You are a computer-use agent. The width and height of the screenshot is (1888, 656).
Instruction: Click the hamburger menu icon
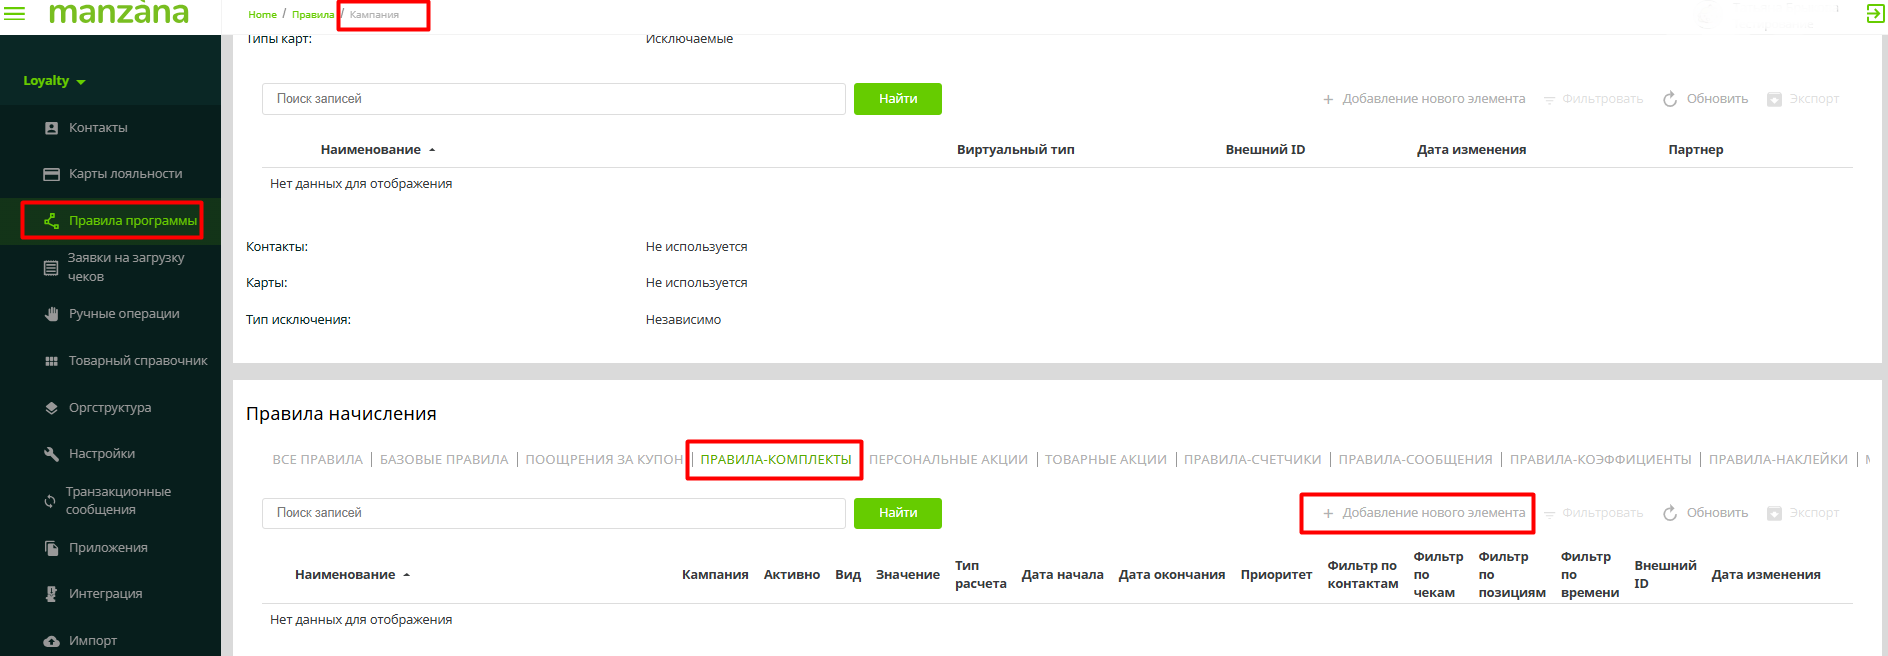tap(15, 14)
